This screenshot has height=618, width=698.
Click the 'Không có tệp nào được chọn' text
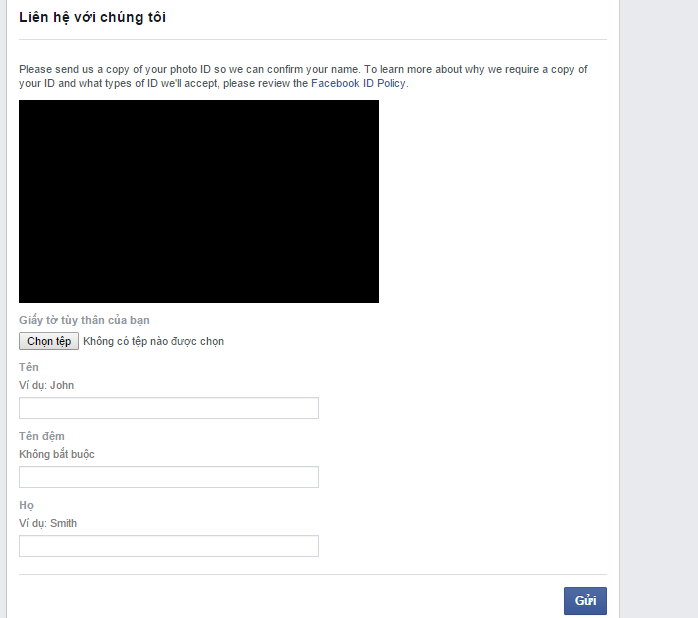click(154, 342)
